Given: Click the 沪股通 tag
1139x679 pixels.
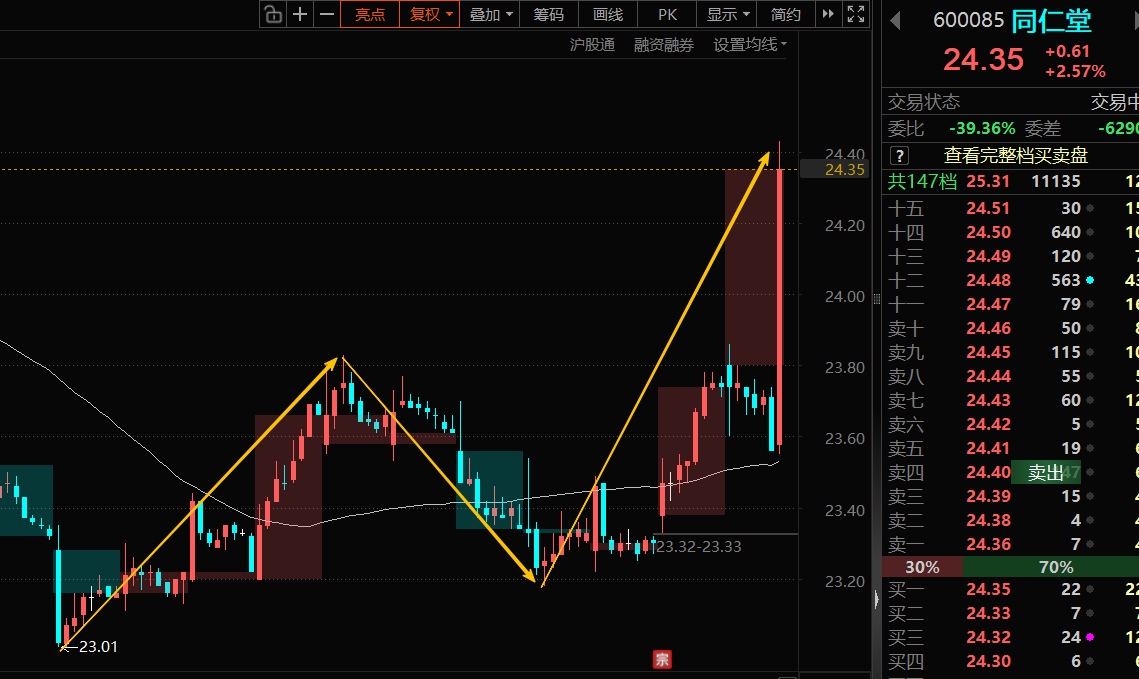Looking at the screenshot, I should [x=592, y=45].
